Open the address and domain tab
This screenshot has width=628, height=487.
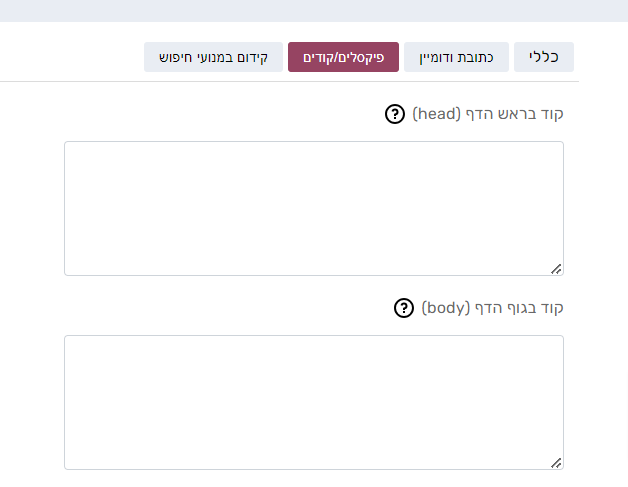(x=458, y=57)
